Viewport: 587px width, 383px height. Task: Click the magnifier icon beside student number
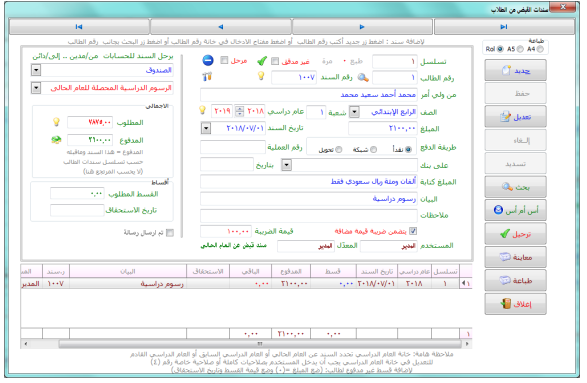(x=363, y=77)
